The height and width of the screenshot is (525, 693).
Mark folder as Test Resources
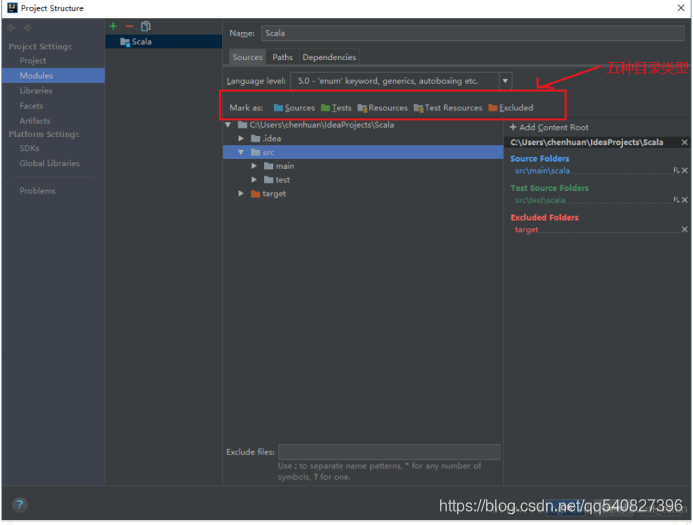pos(448,108)
